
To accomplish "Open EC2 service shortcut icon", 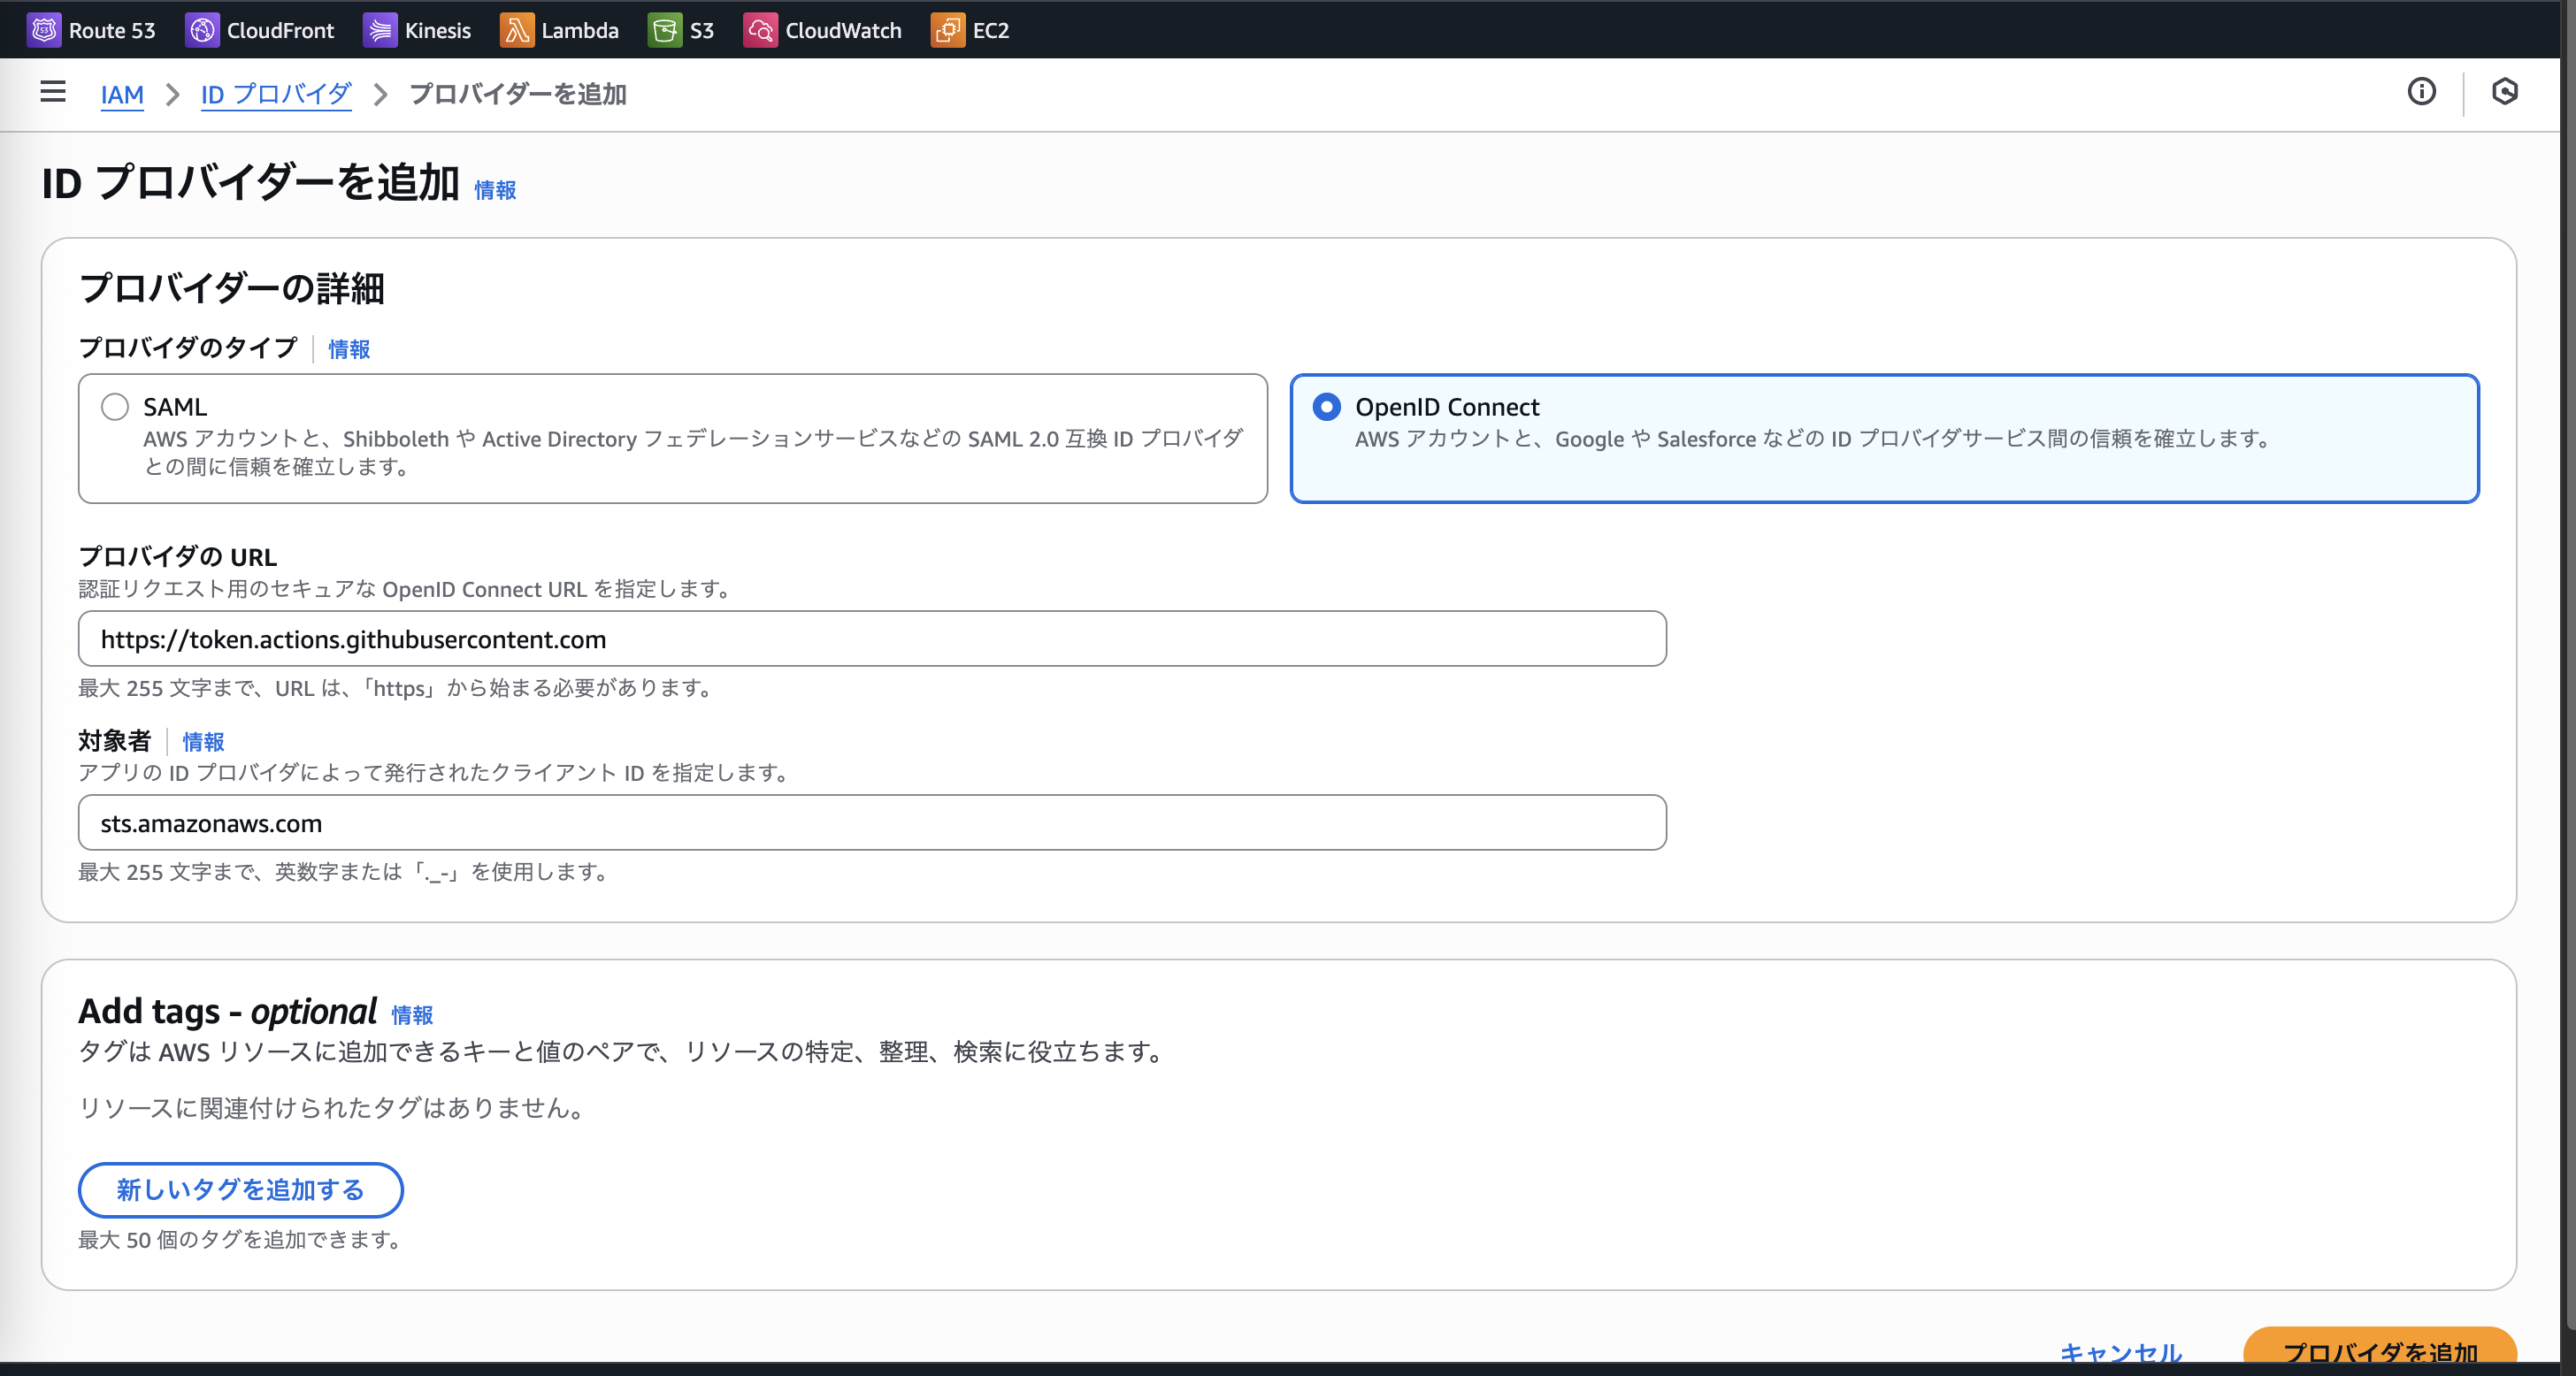I will [x=947, y=30].
